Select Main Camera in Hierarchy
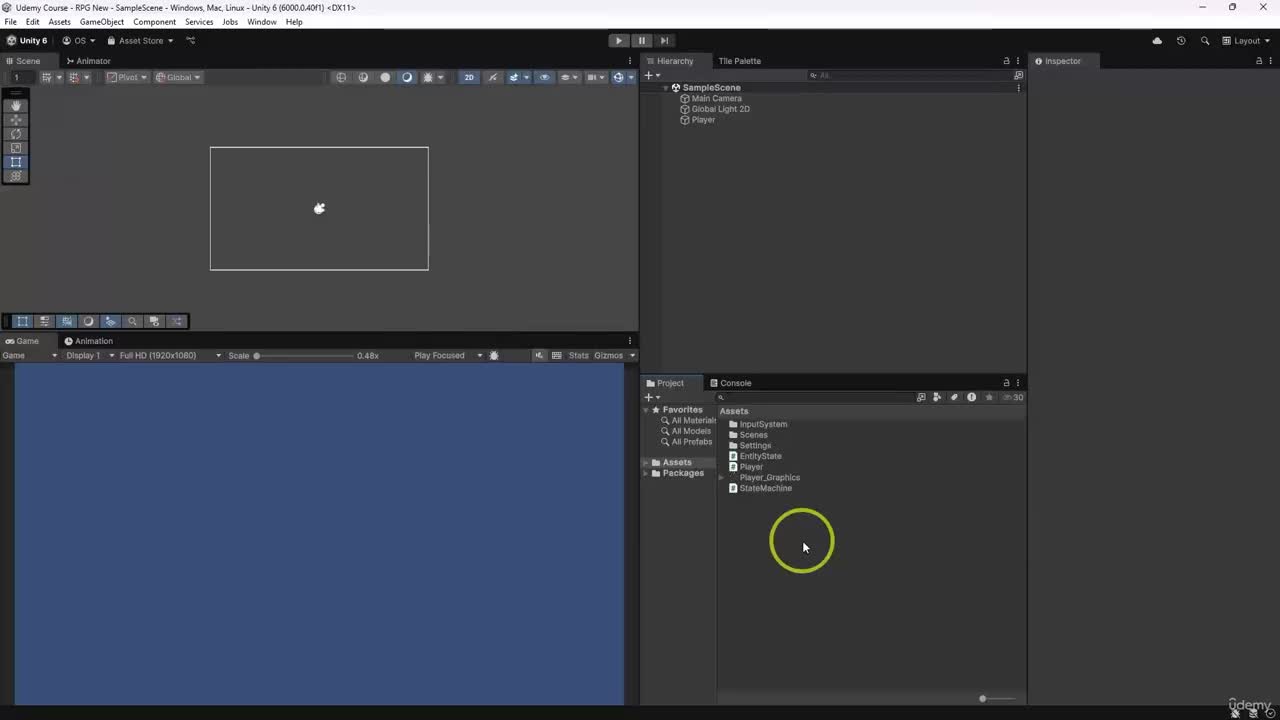Image resolution: width=1280 pixels, height=720 pixels. tap(716, 99)
